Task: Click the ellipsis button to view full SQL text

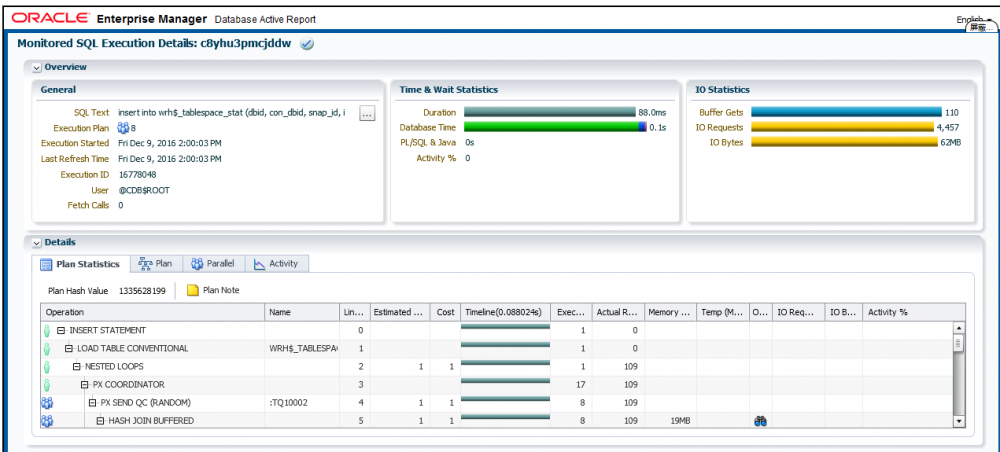Action: pos(367,114)
